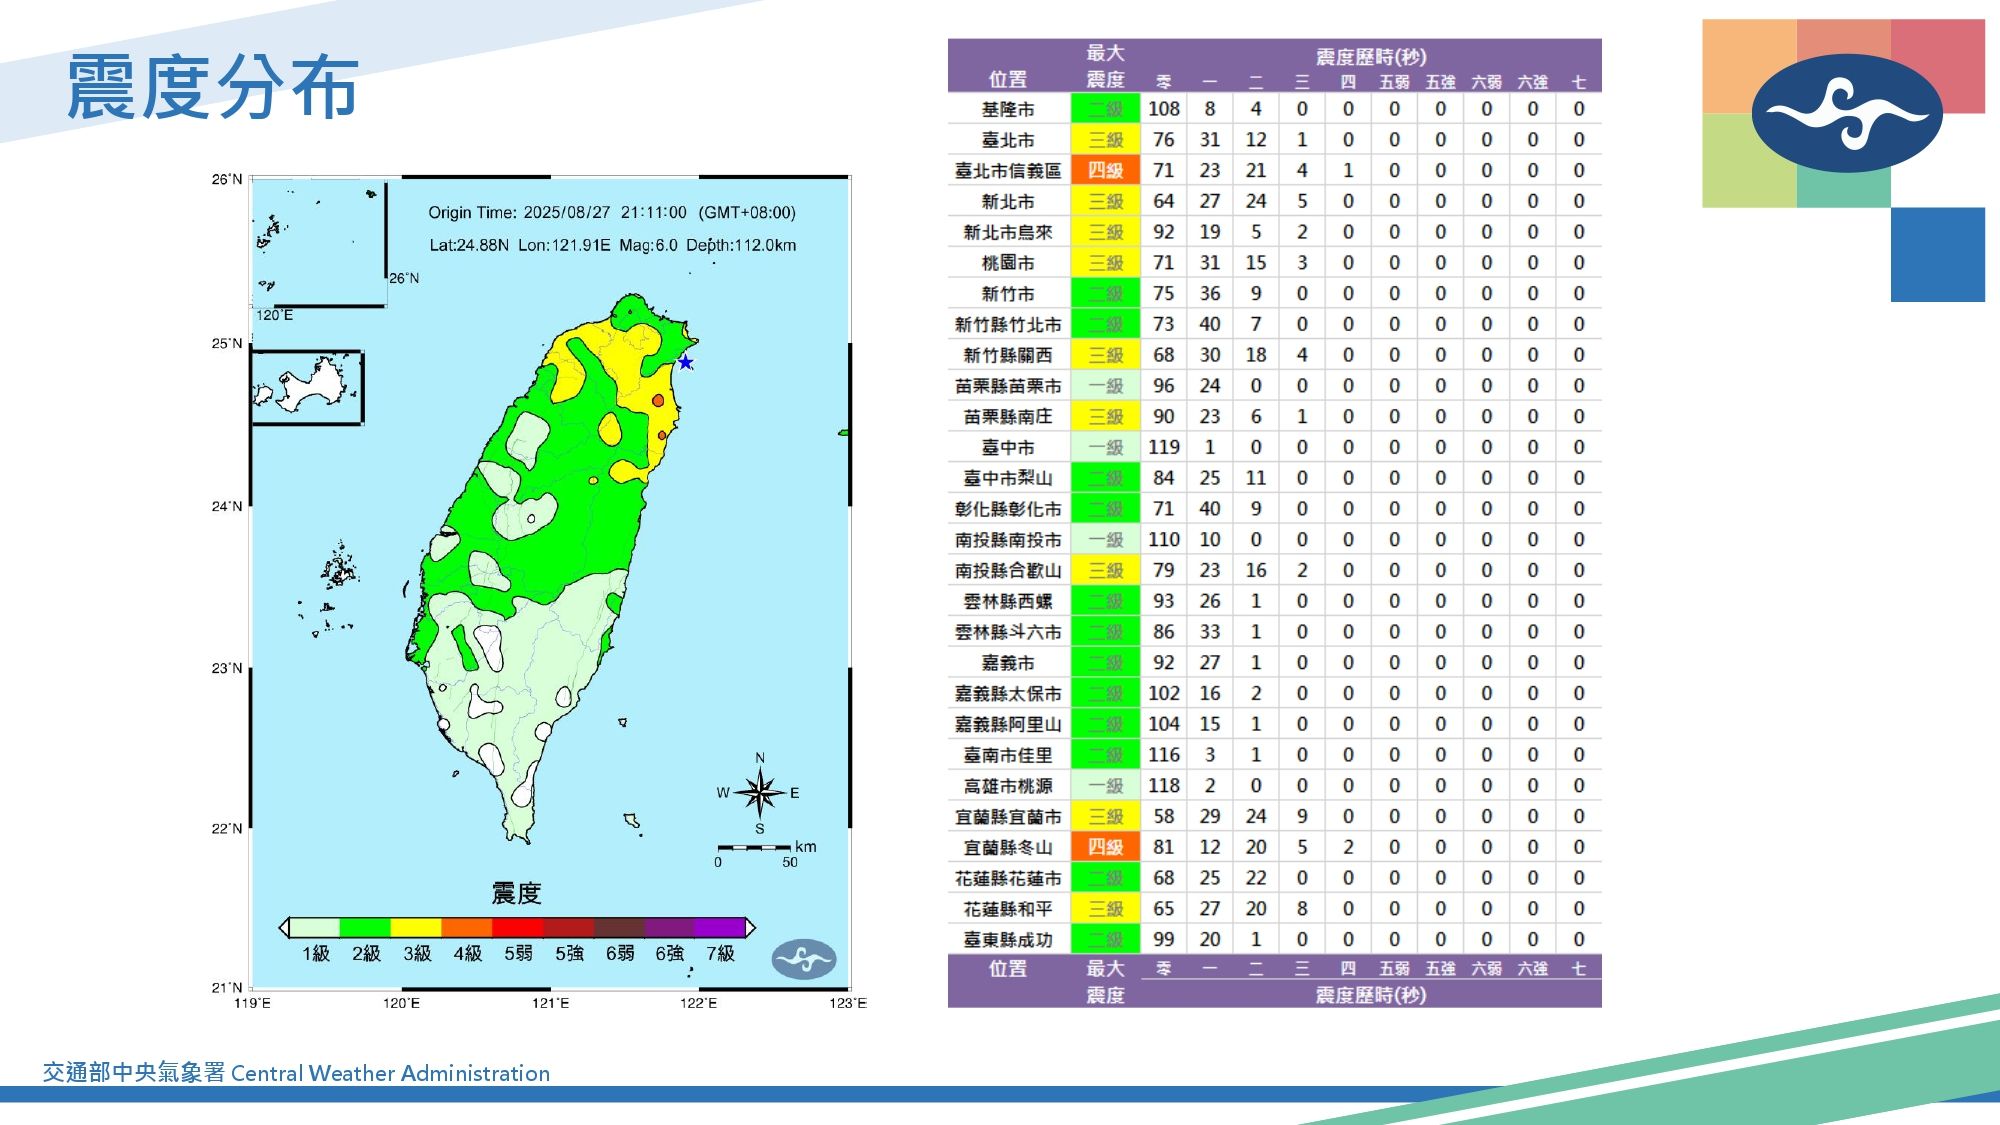The width and height of the screenshot is (2000, 1125).
Task: Click the value 58 in the 宜蘭縣宜蘭市 row
Action: (x=1163, y=816)
